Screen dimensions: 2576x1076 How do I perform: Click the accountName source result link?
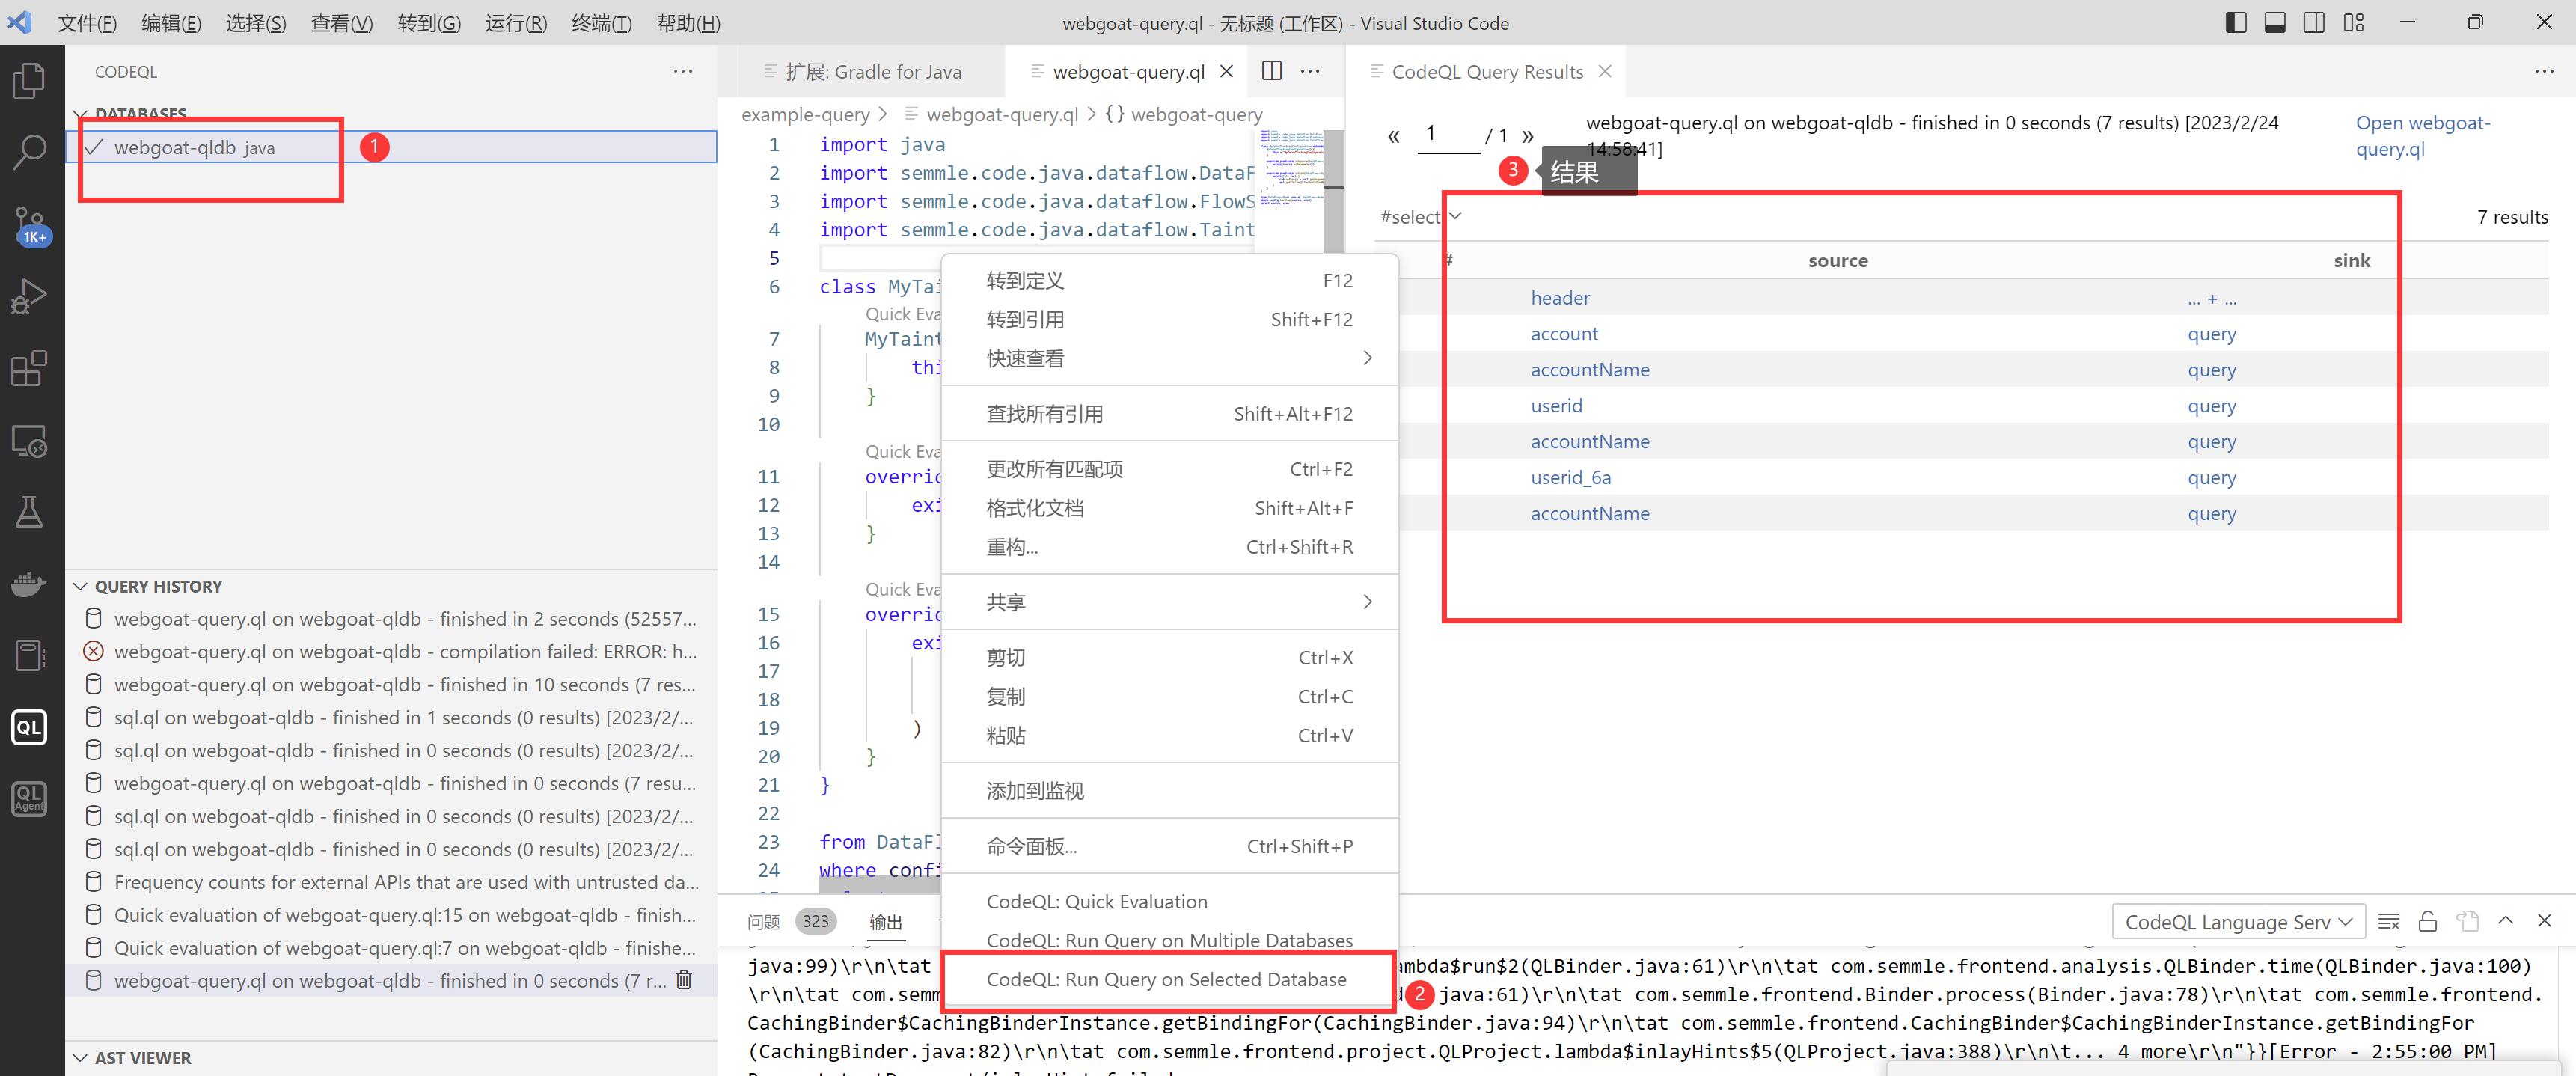[x=1589, y=370]
